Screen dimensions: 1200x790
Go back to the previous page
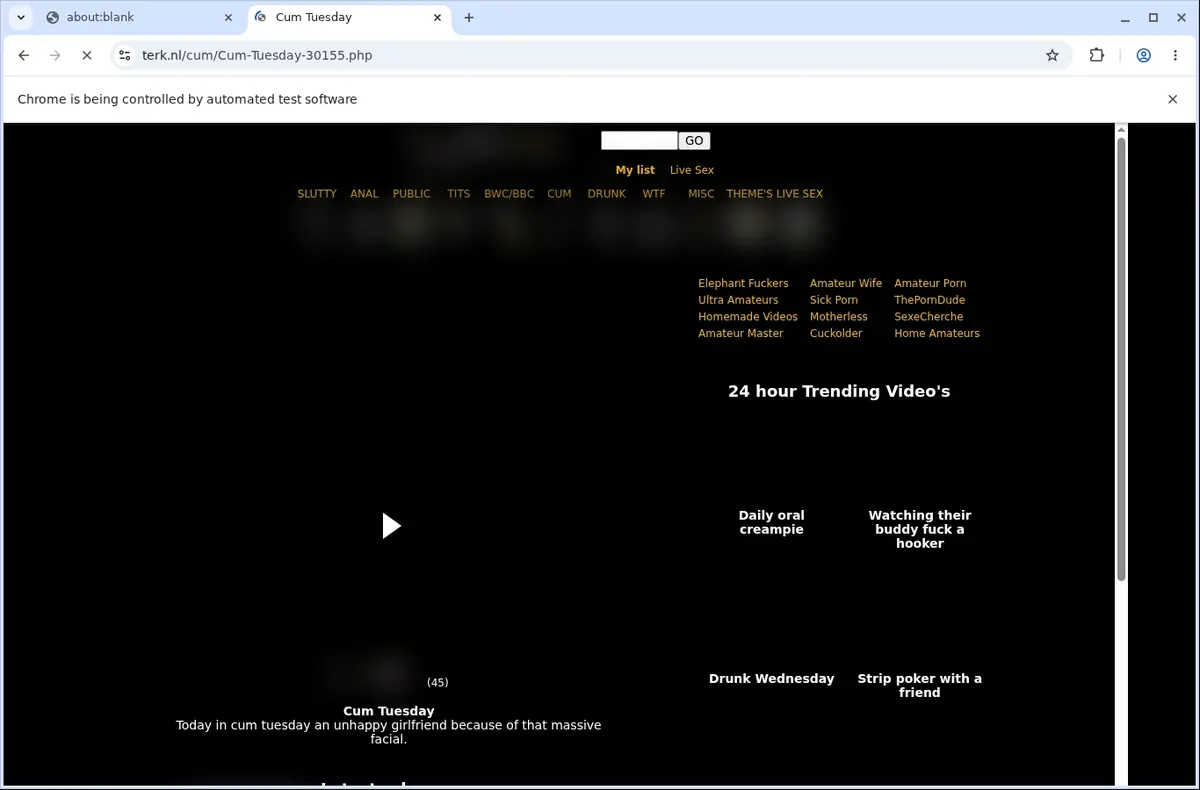[24, 56]
